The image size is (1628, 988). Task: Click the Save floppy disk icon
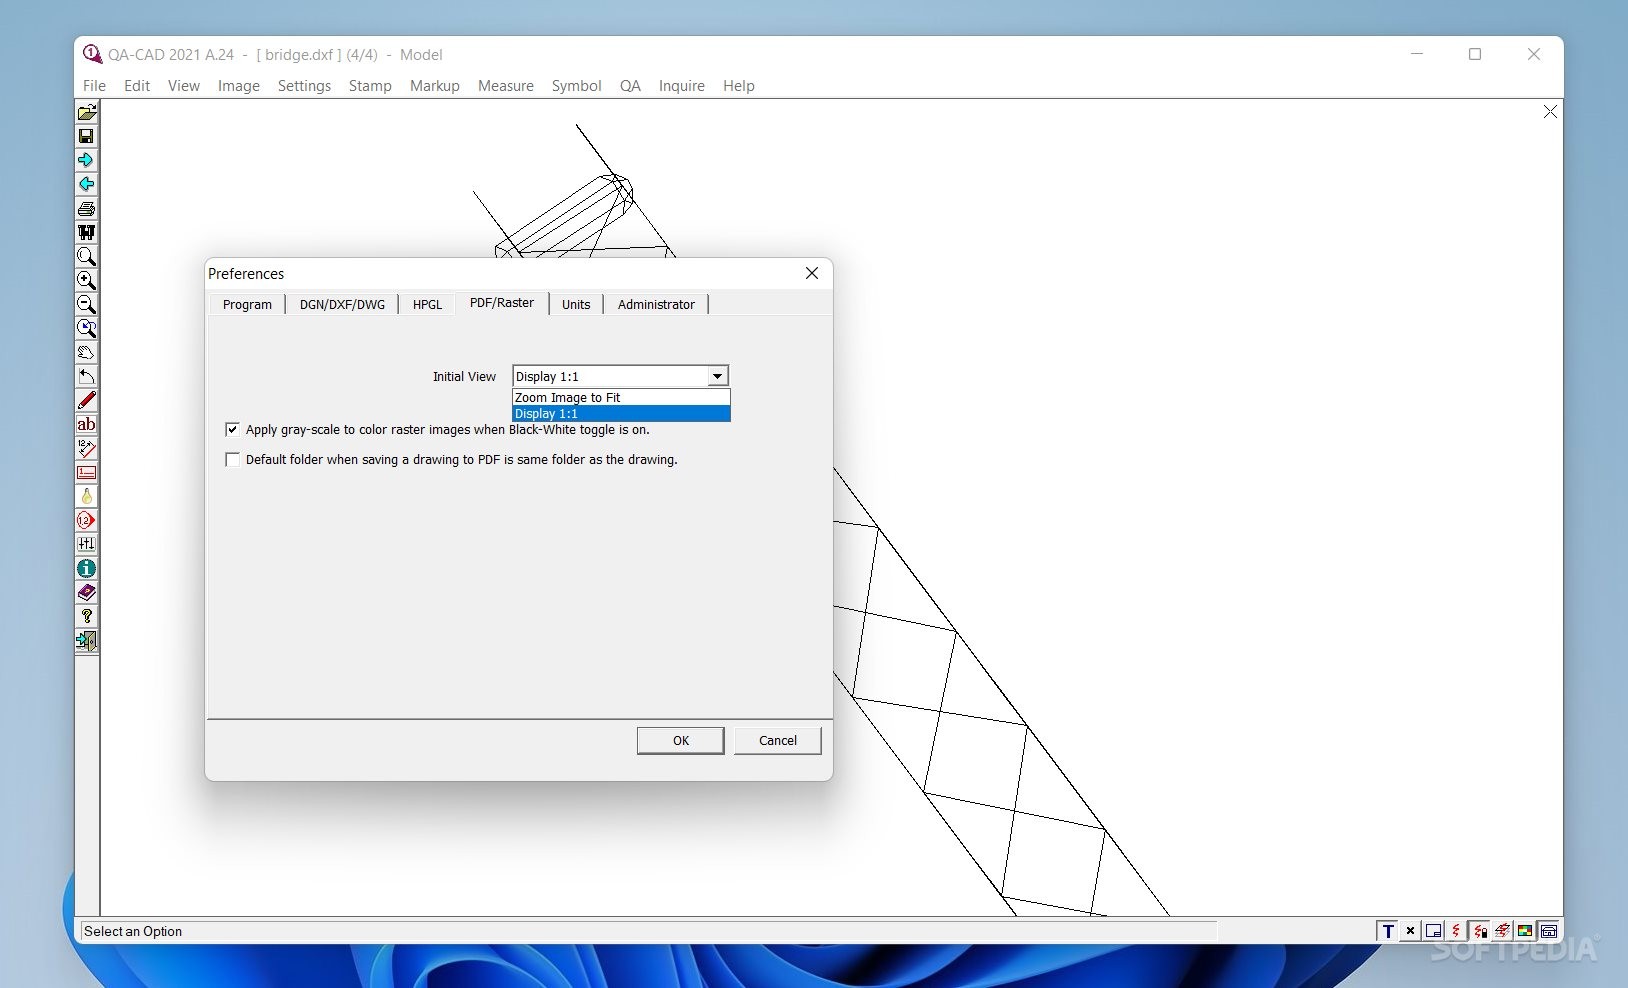tap(87, 136)
